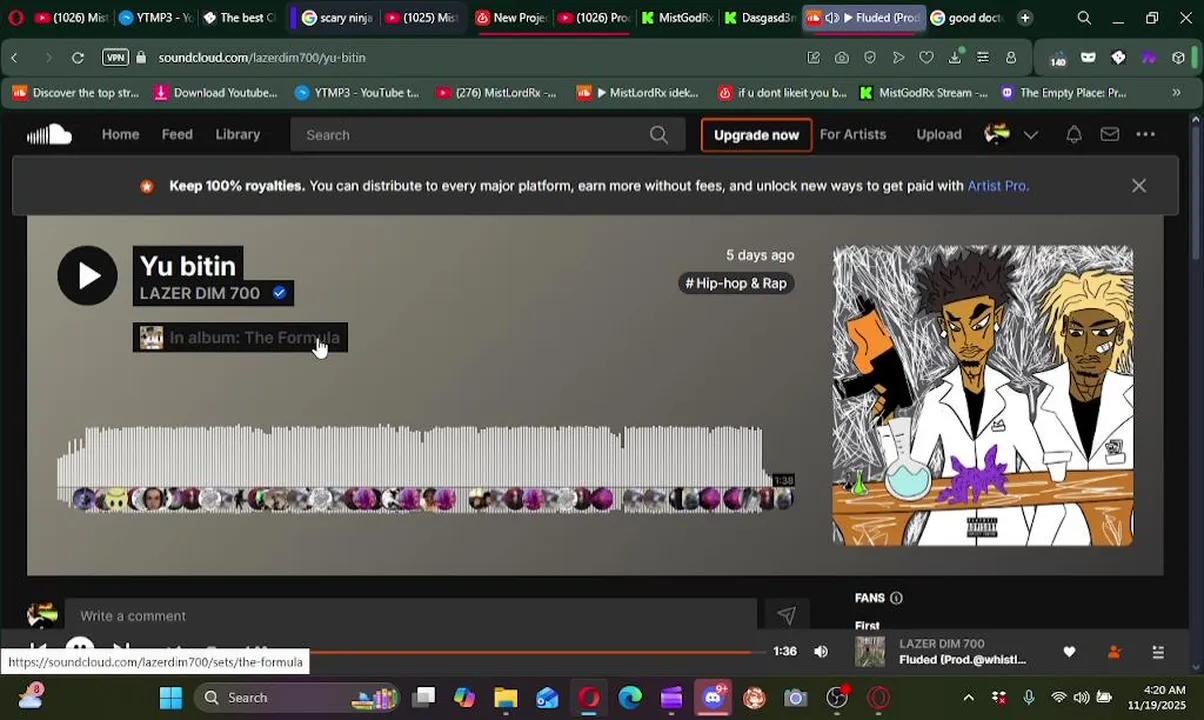Open the notifications bell
The image size is (1204, 720).
click(1074, 134)
